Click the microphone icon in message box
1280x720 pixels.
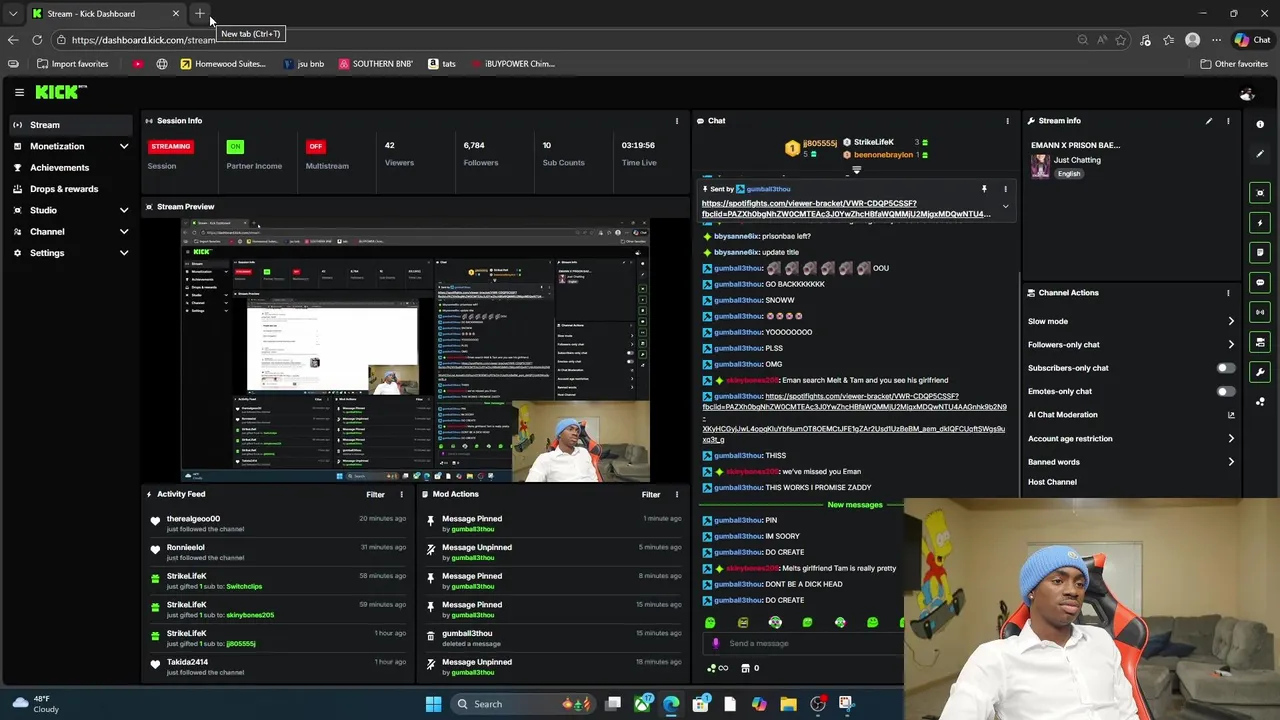[x=716, y=643]
